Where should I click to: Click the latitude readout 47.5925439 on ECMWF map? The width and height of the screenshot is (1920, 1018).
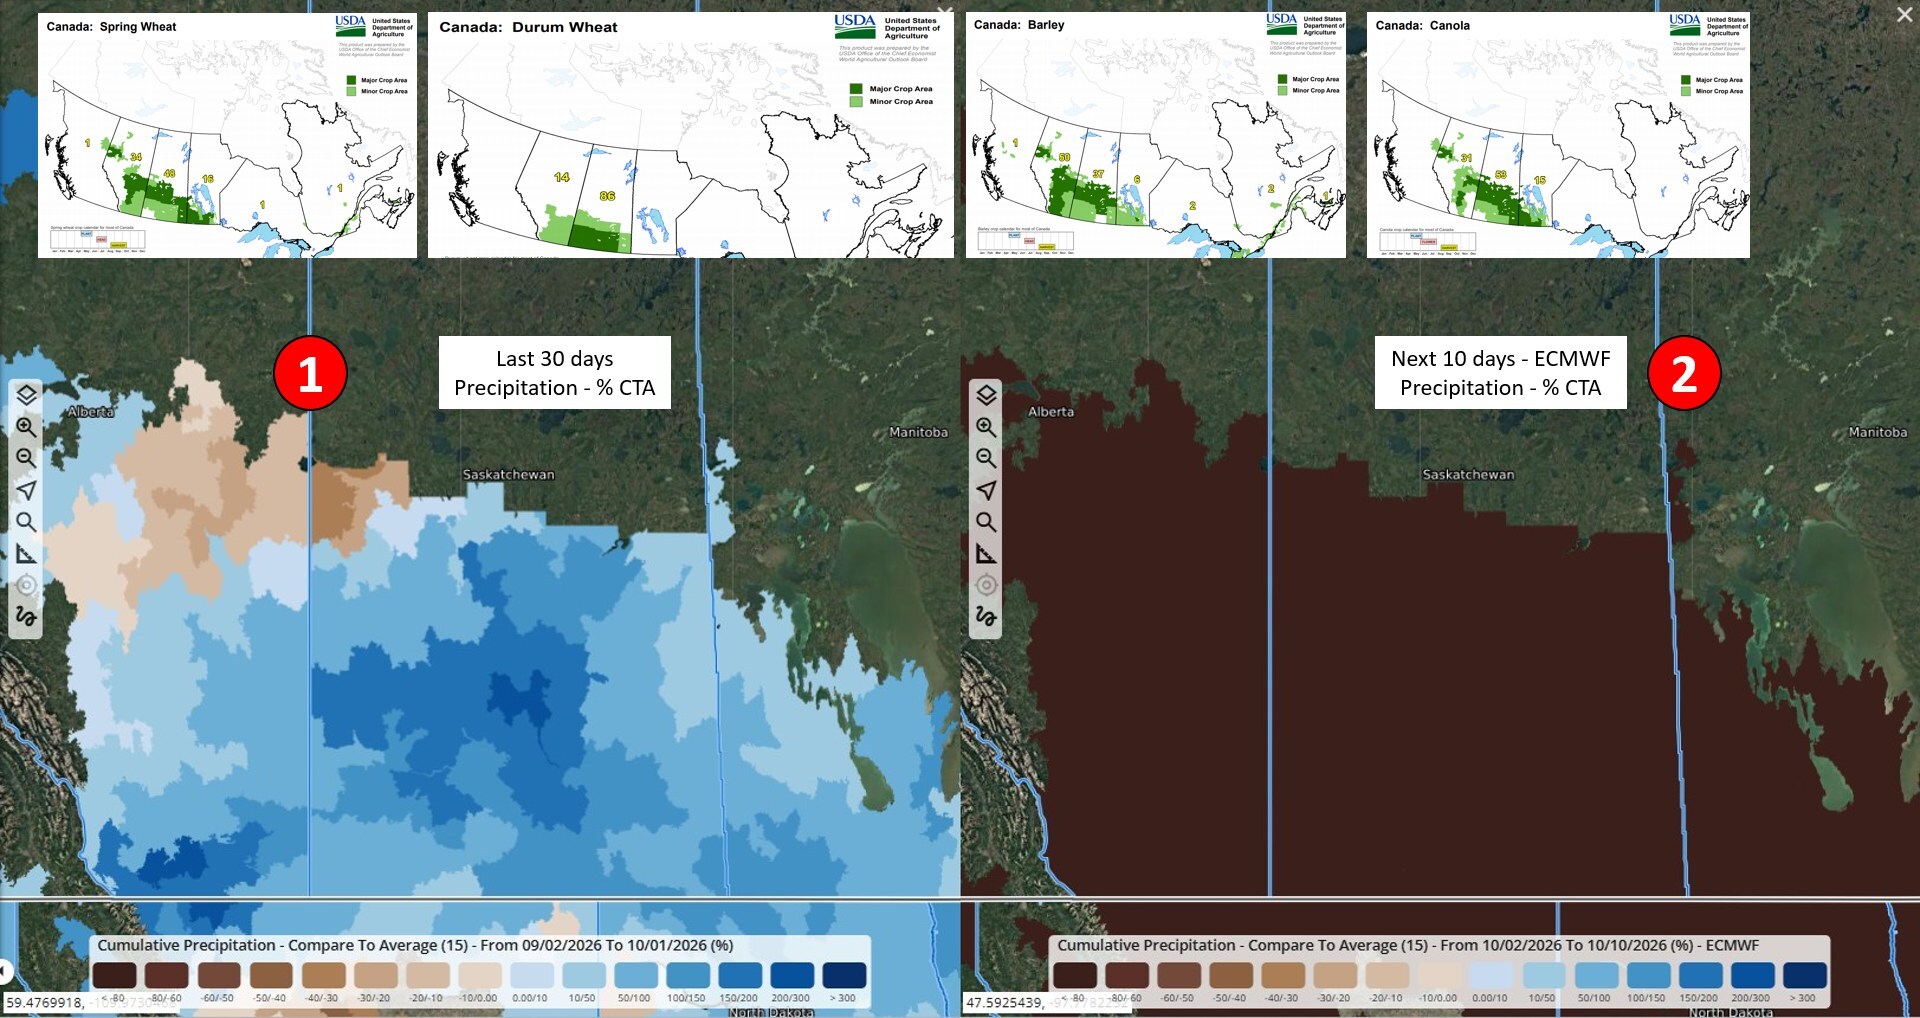1004,1002
